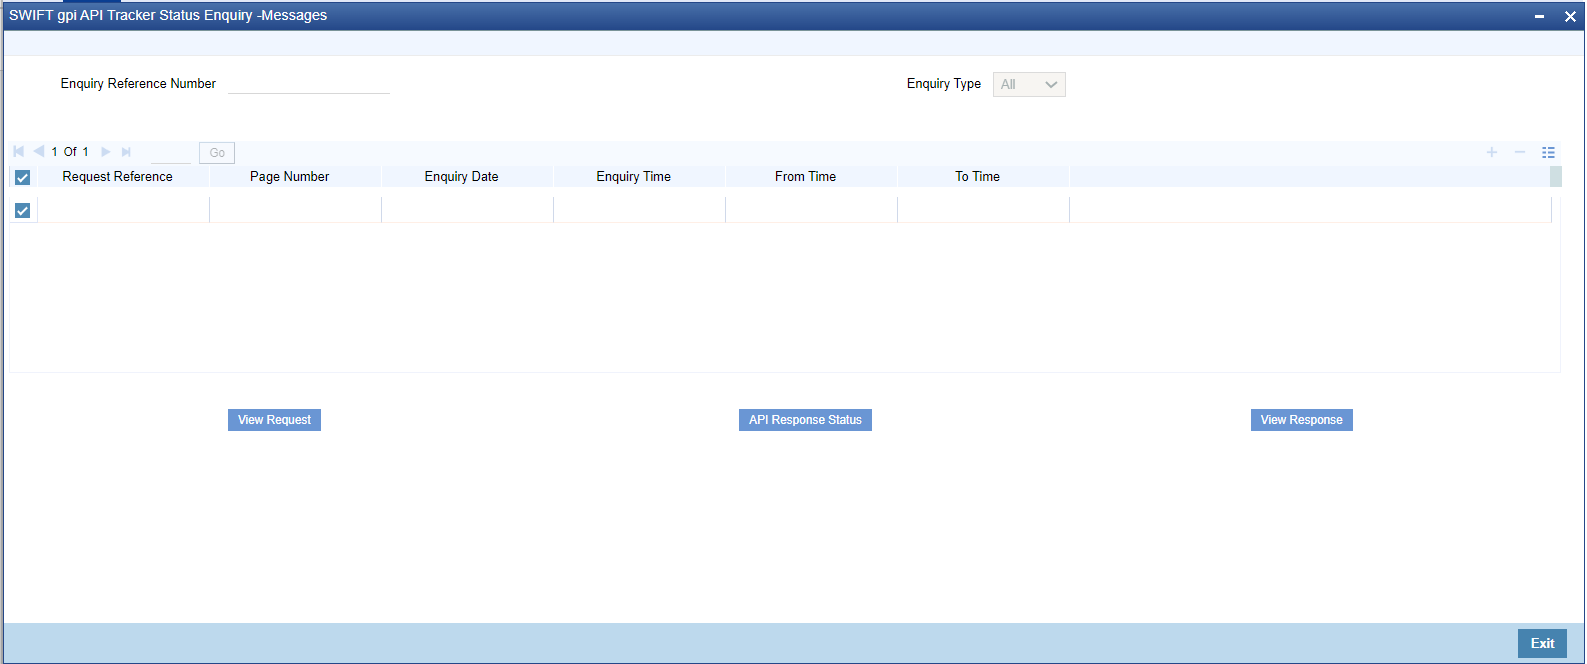Screen dimensions: 1587x664
Task: Go to first page of records
Action: pos(19,152)
